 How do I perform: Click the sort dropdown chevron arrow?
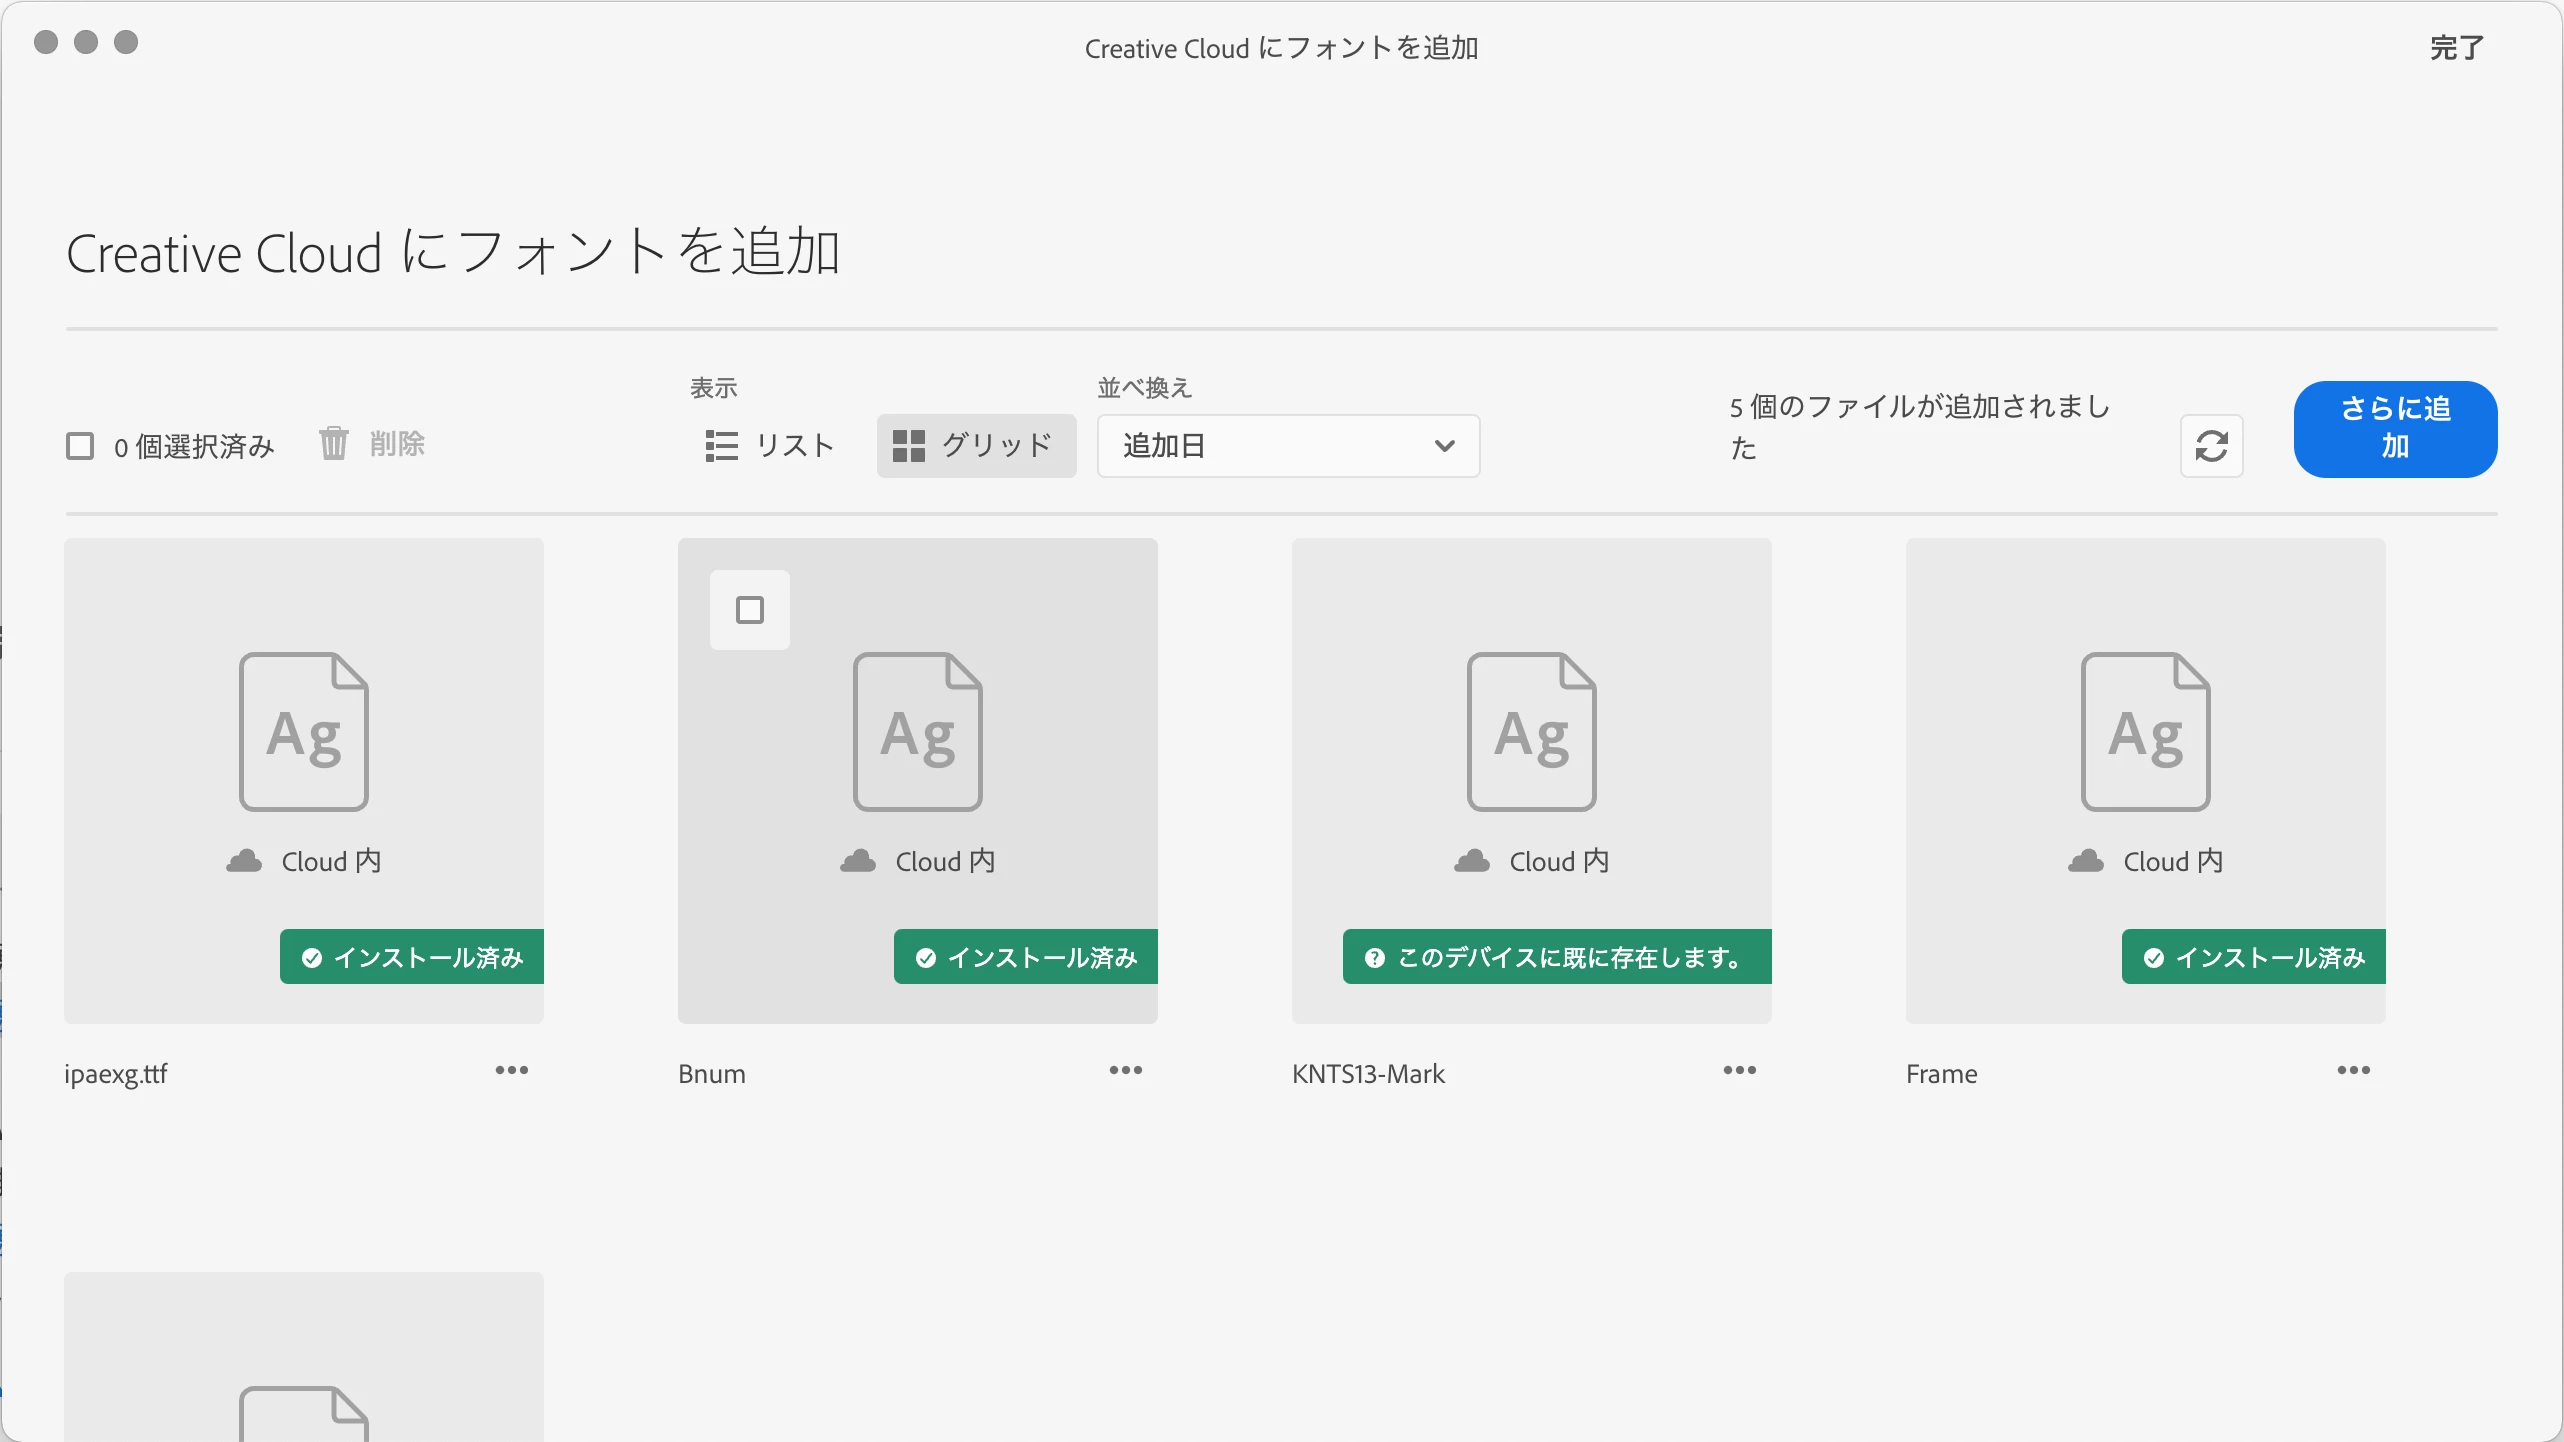pyautogui.click(x=1444, y=446)
